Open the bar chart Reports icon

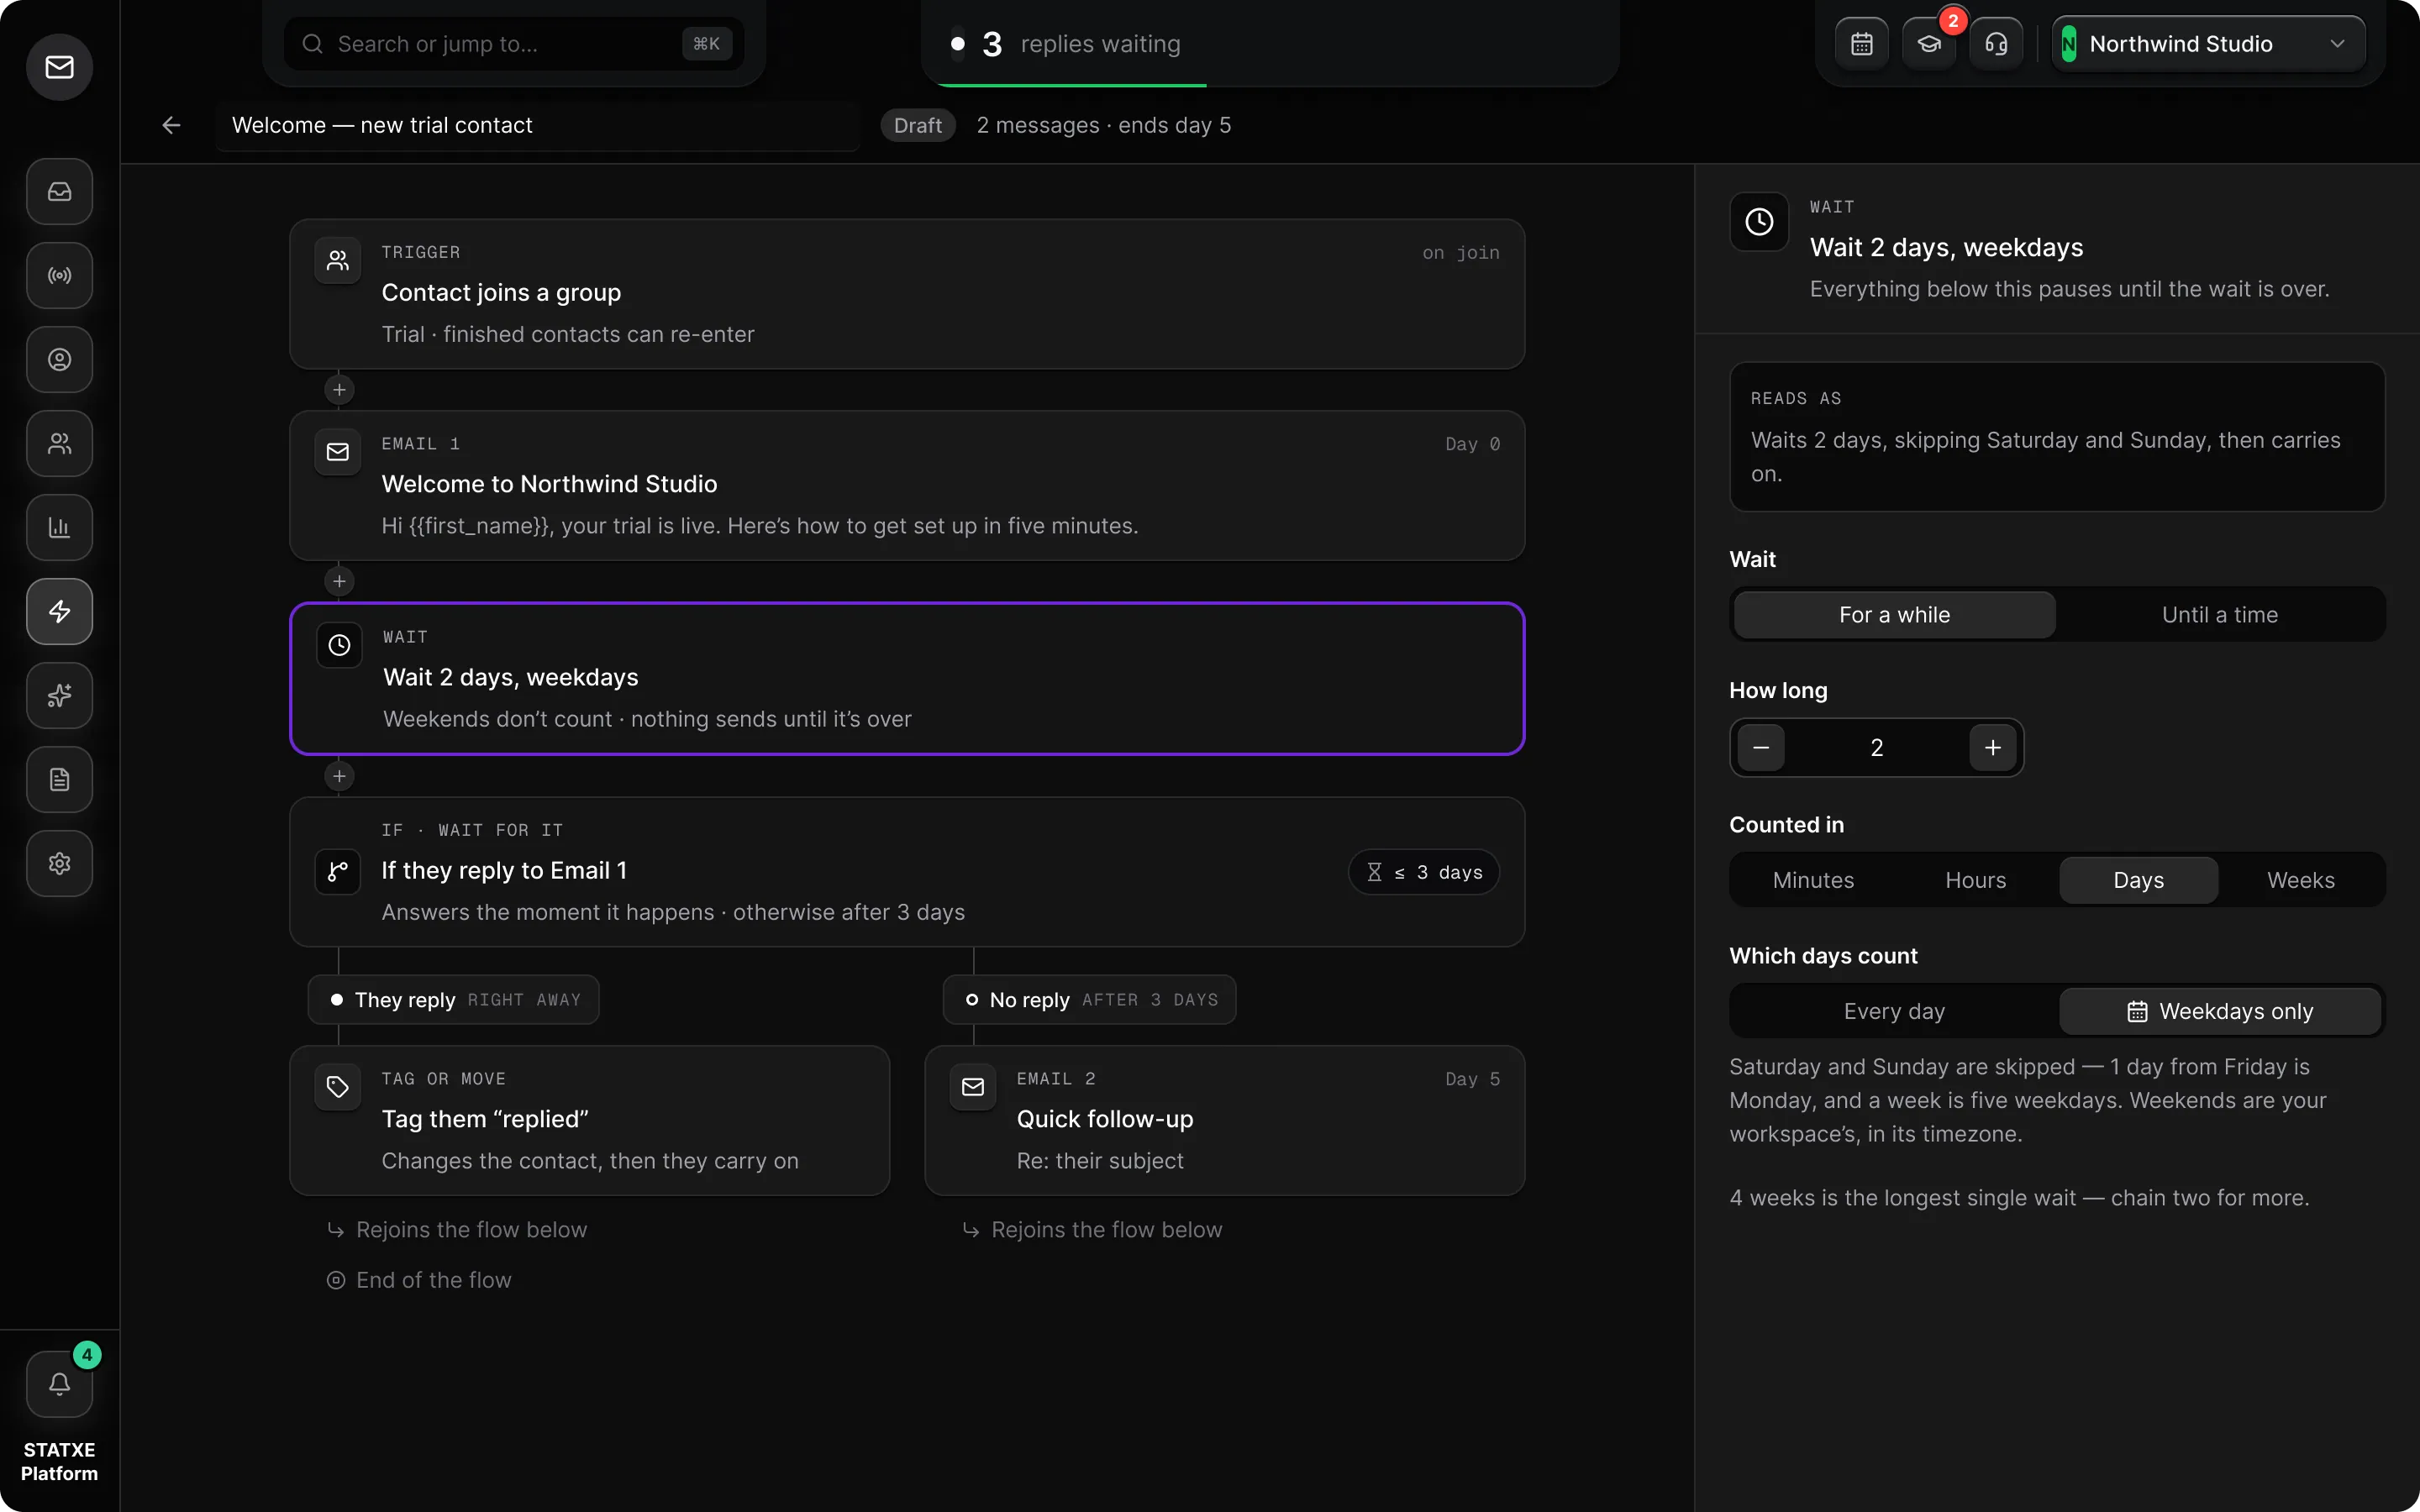coord(59,527)
